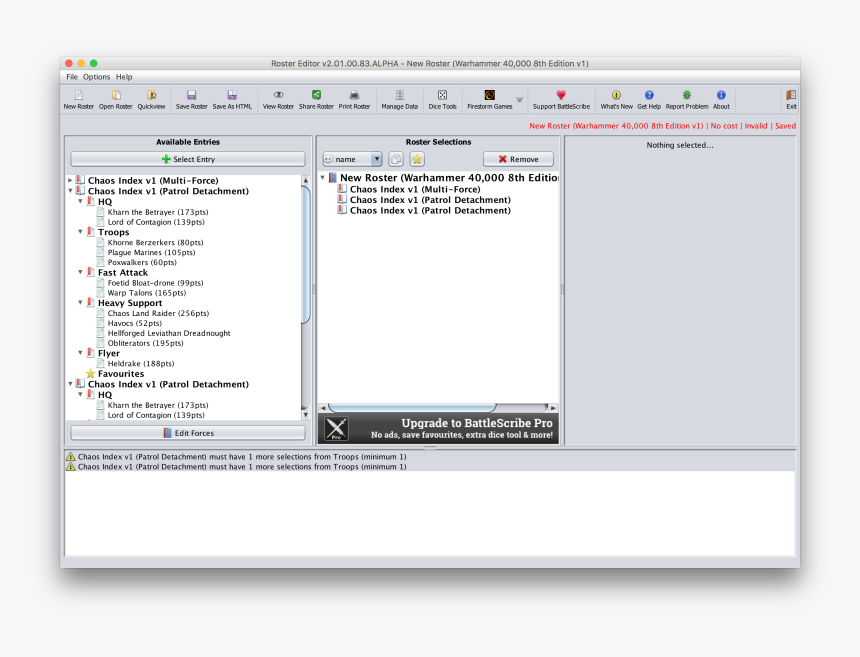The width and height of the screenshot is (860, 657).
Task: Open the Firestorm Games dropdown arrow
Action: point(519,100)
